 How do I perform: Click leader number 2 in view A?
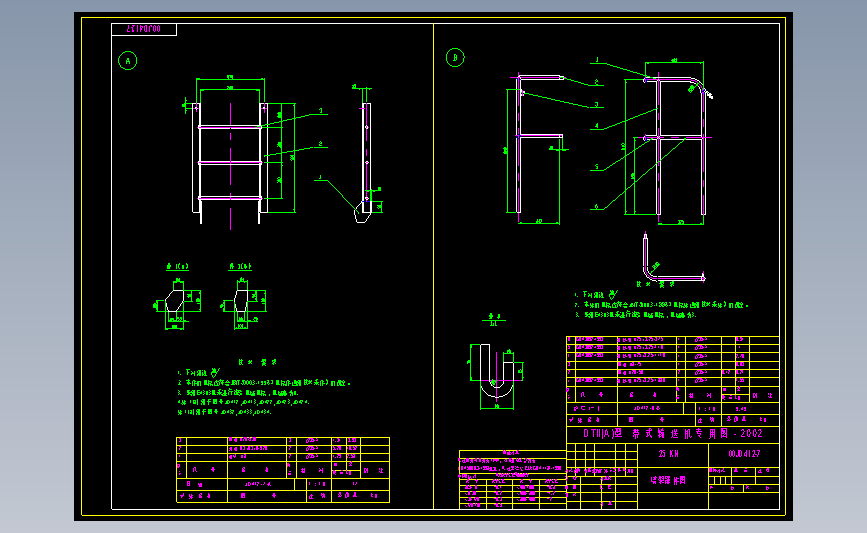320,144
